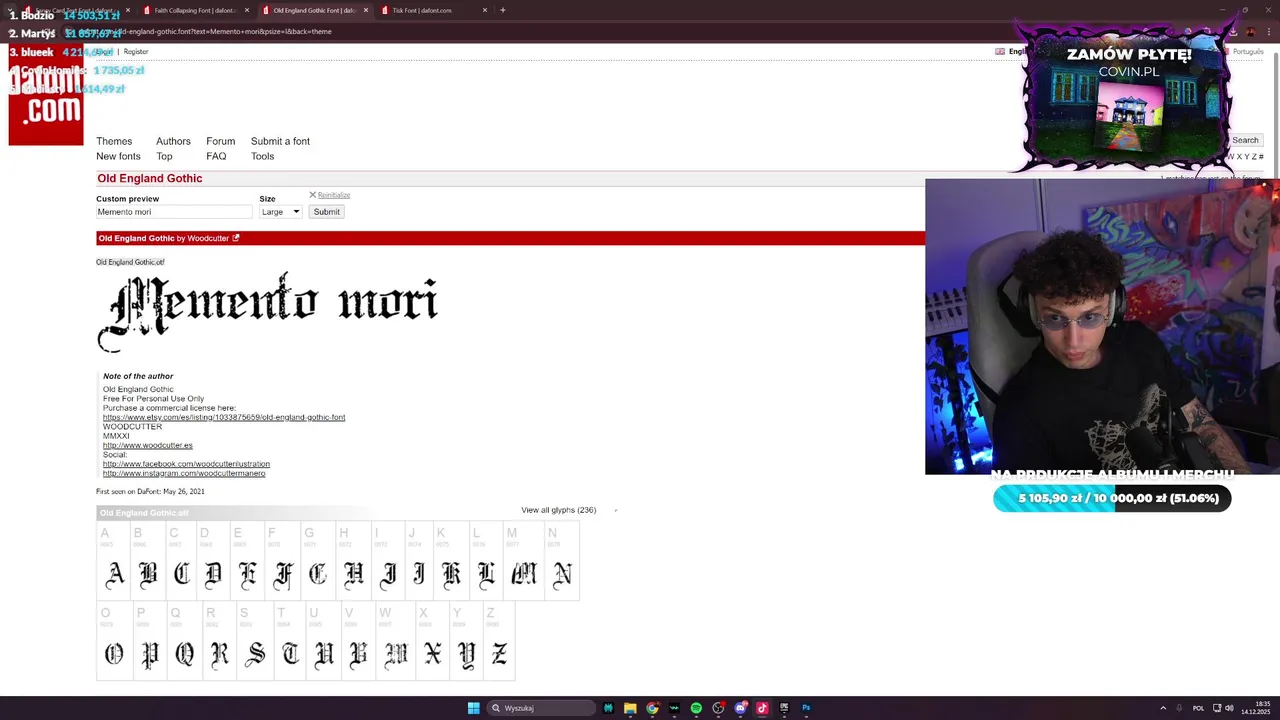
Task: Click the Memento mori font preview image
Action: (x=267, y=311)
